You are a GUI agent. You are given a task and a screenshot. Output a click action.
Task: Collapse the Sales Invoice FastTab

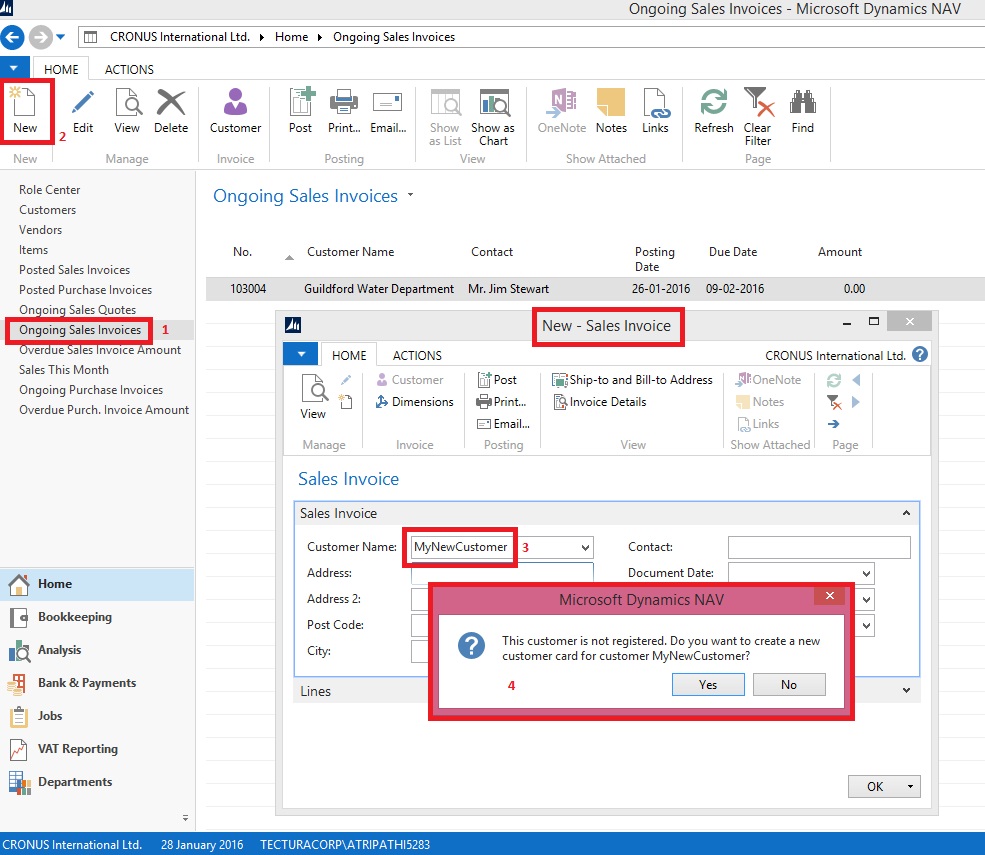coord(906,513)
